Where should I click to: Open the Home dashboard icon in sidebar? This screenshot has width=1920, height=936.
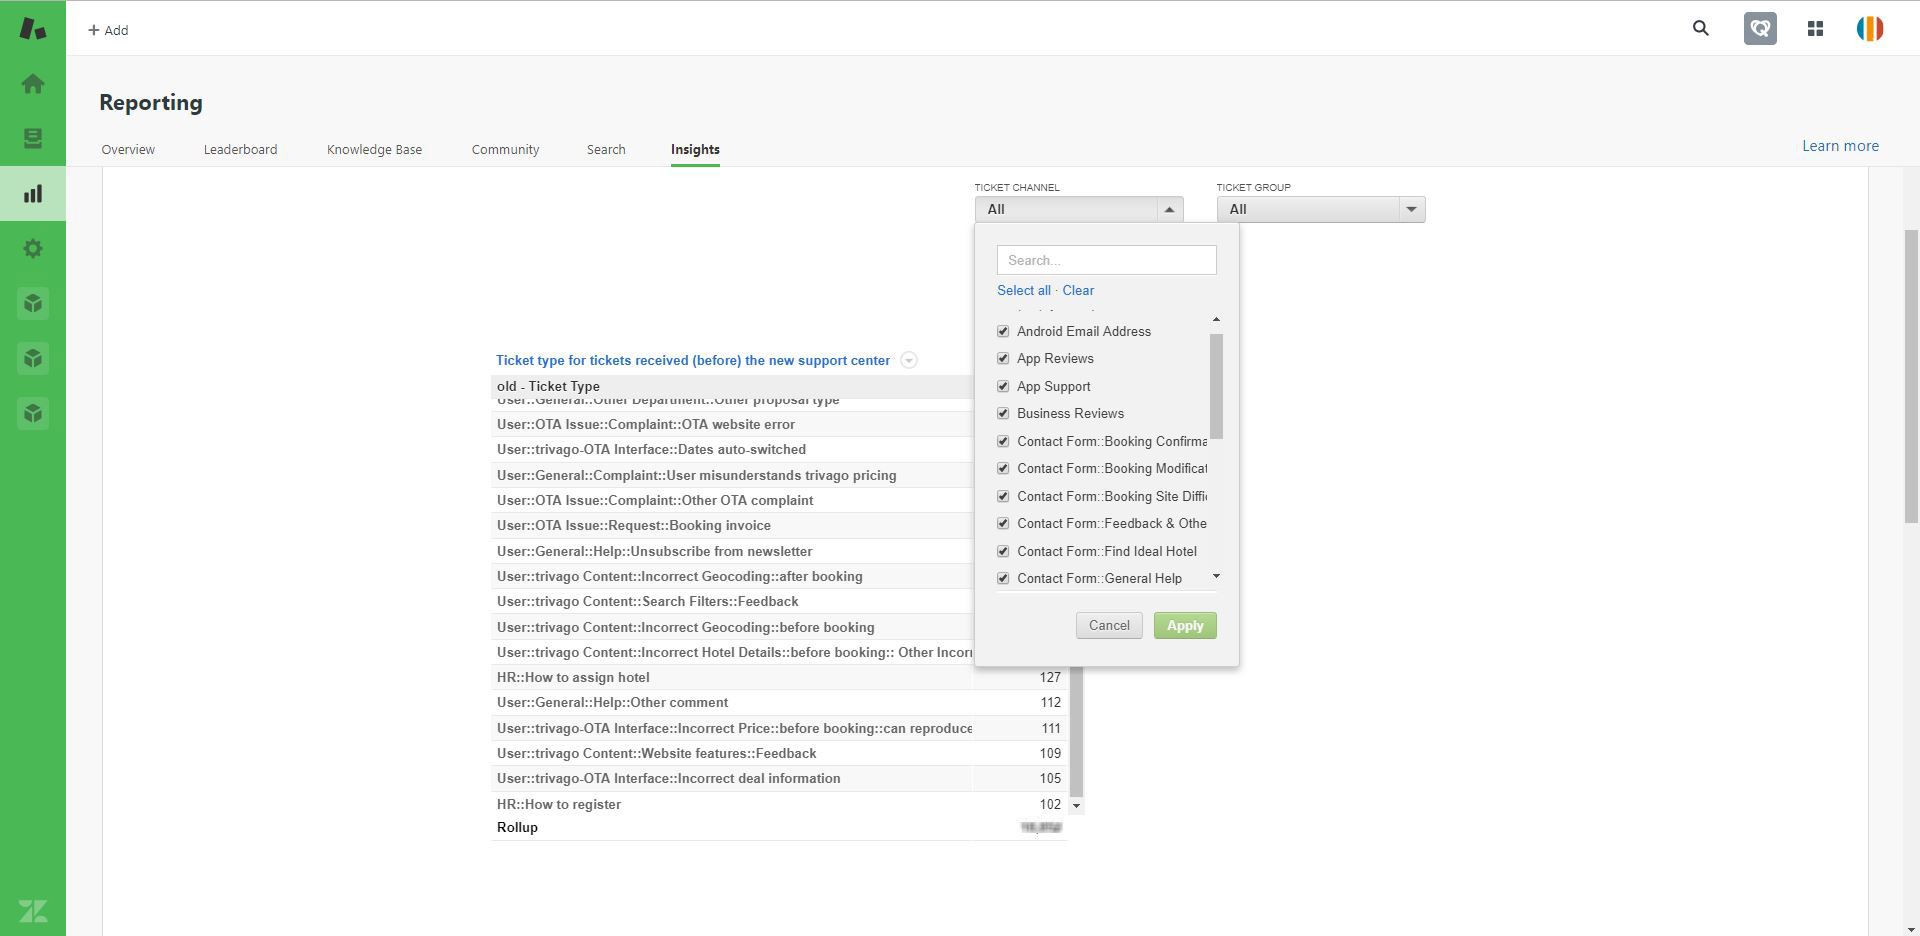tap(33, 84)
